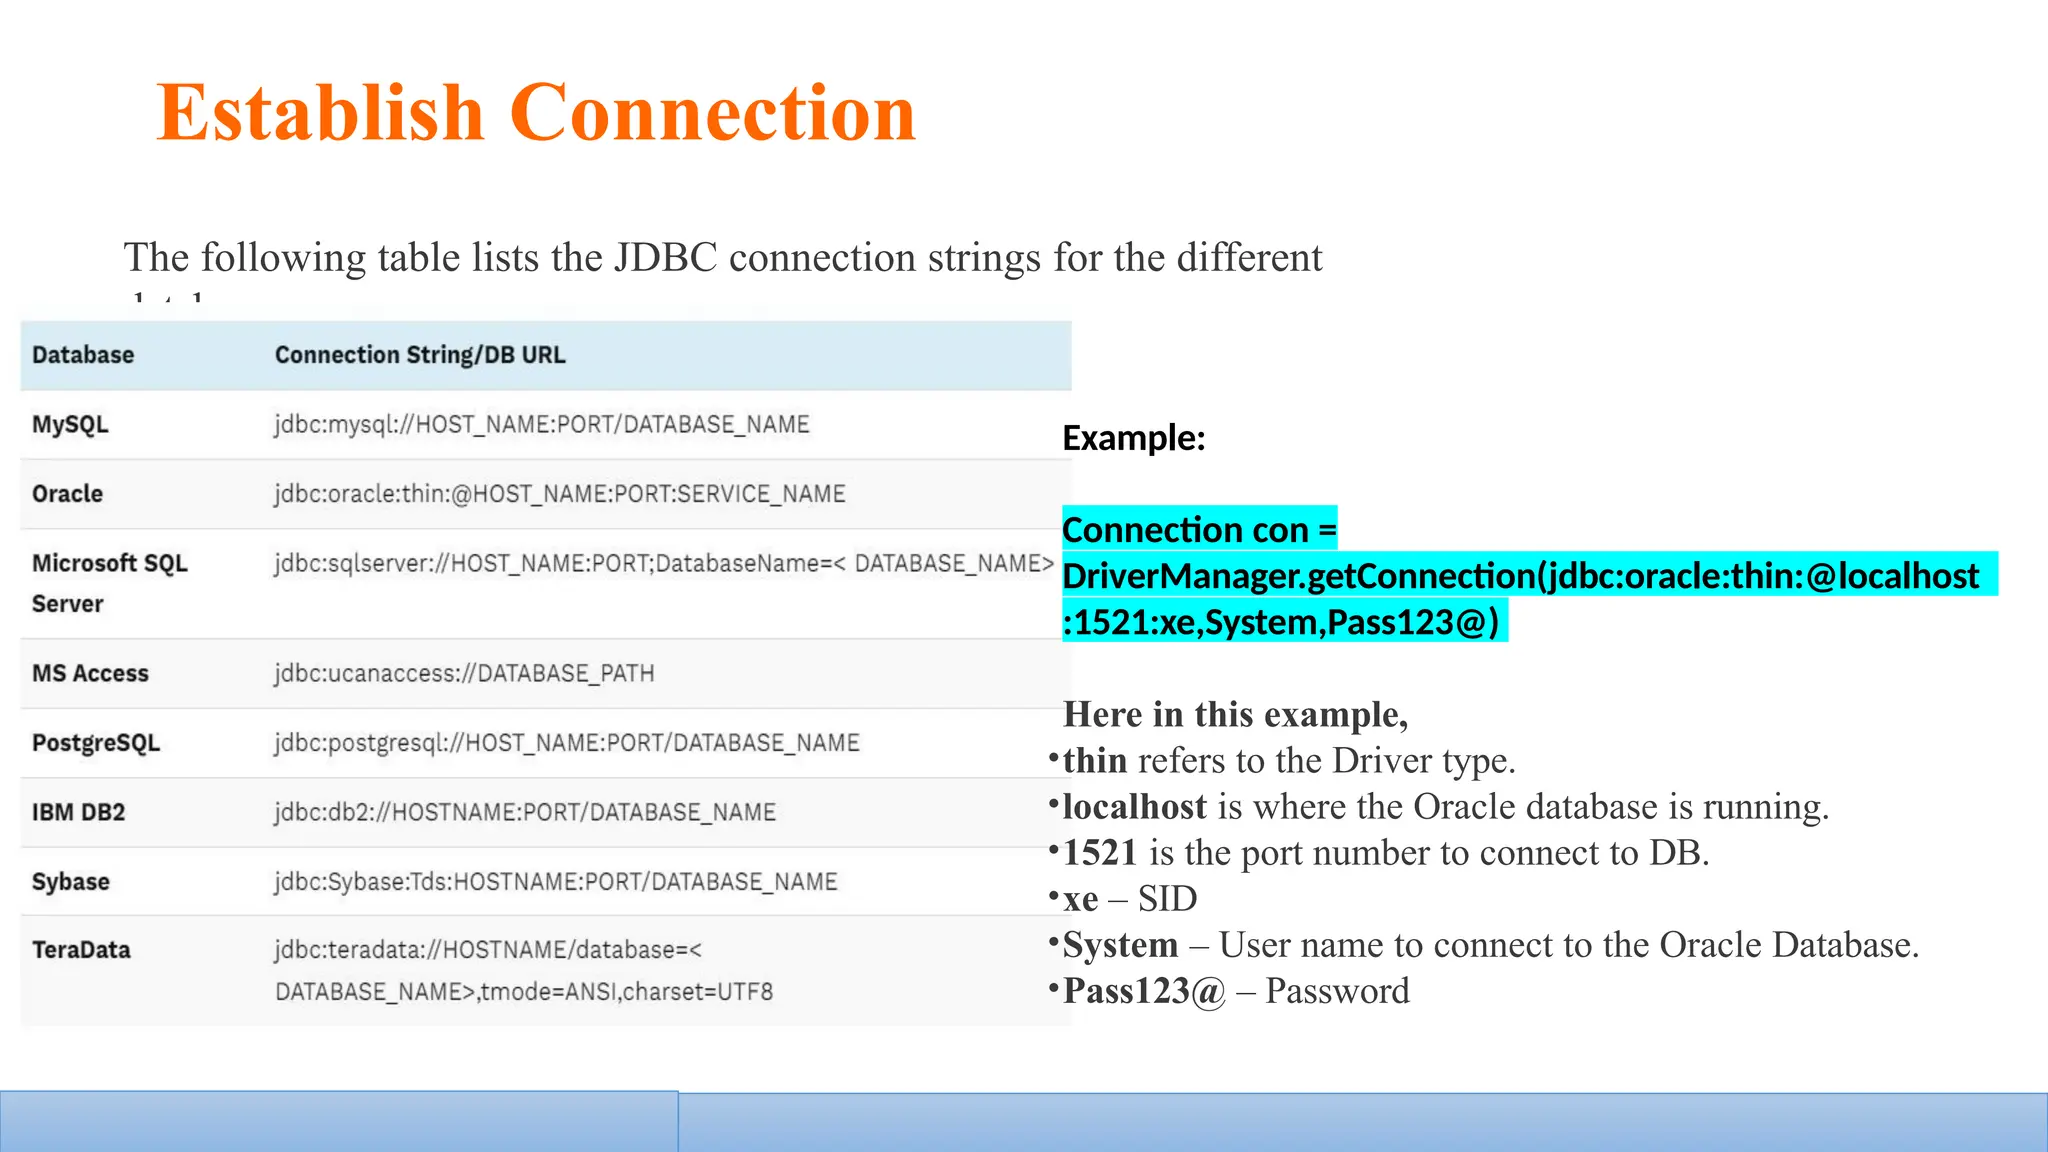Click the IBM DB2 row label
This screenshot has width=2048, height=1152.
(x=78, y=812)
